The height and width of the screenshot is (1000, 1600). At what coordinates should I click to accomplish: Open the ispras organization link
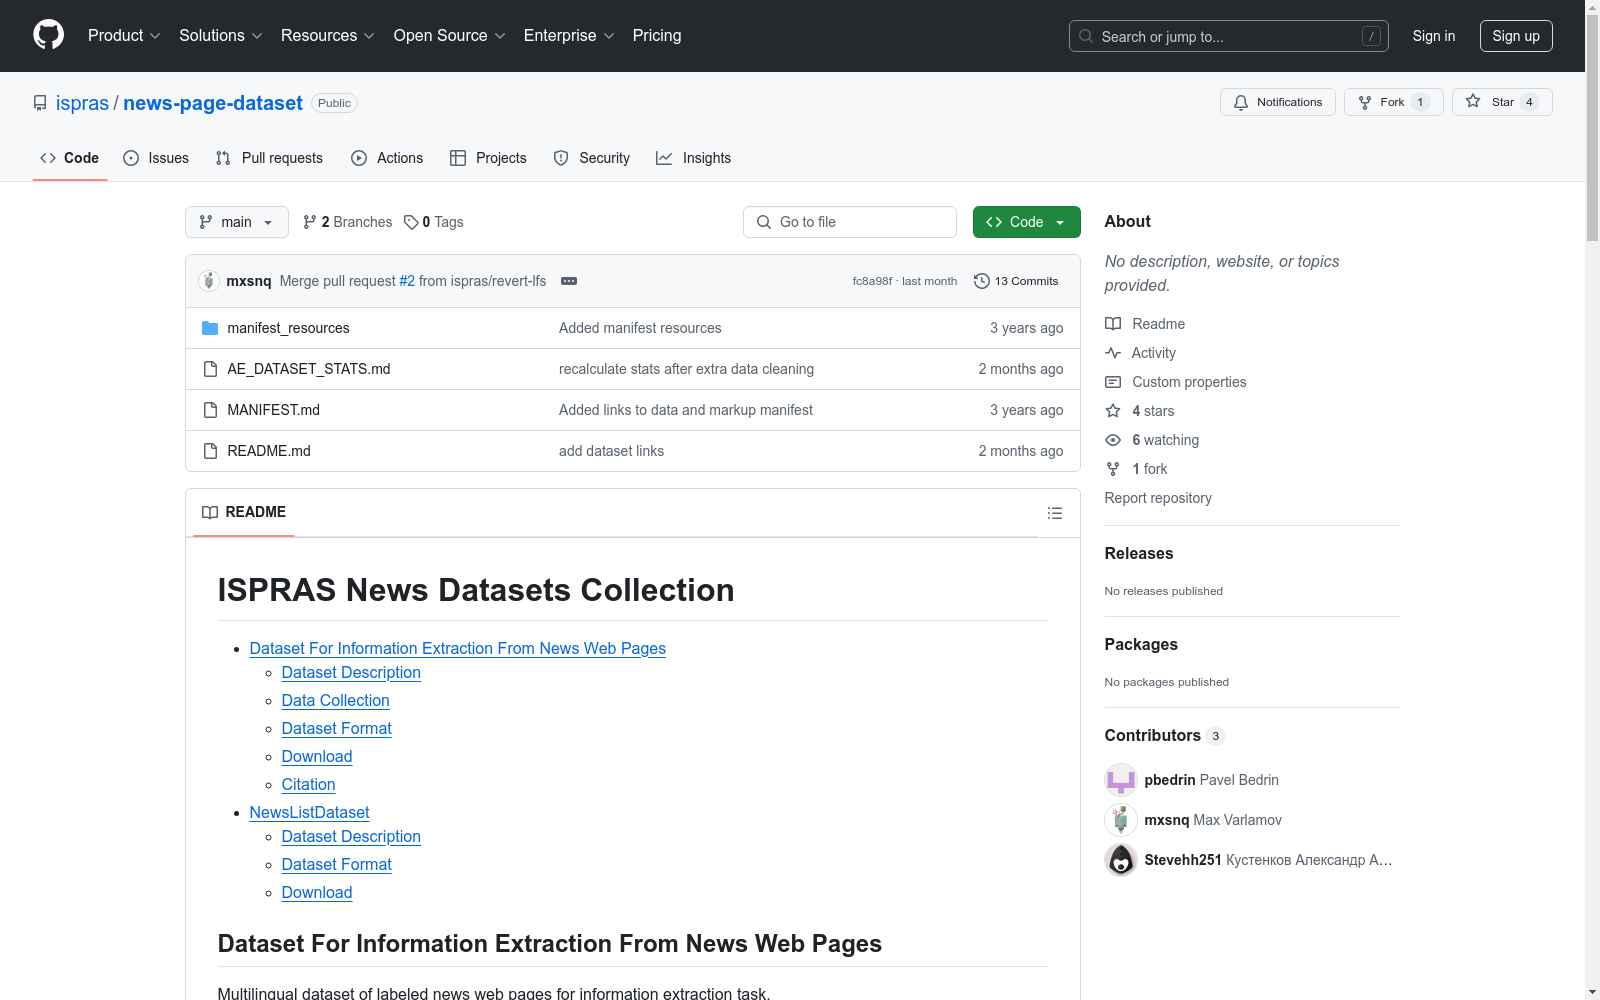click(x=82, y=103)
